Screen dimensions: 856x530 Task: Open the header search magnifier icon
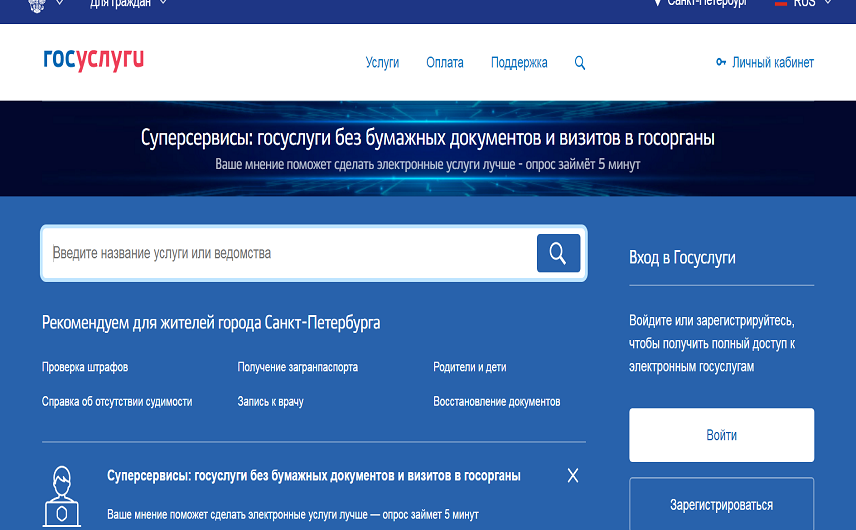pos(580,63)
